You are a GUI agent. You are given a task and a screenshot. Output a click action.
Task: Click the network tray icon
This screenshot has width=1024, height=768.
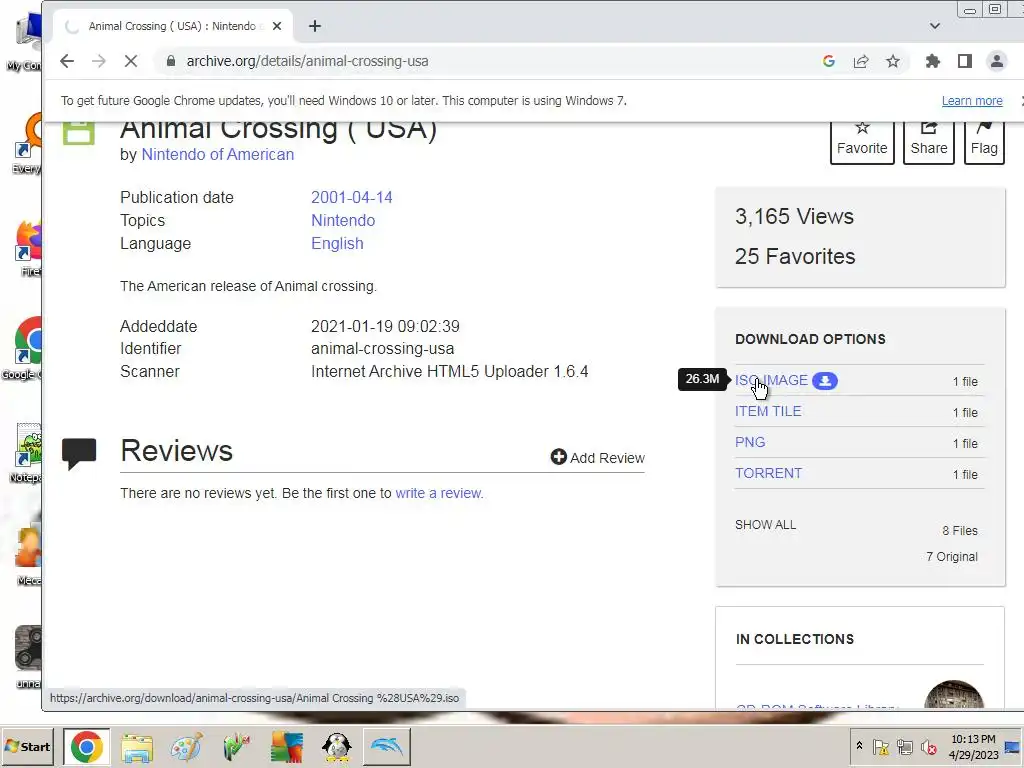[904, 746]
